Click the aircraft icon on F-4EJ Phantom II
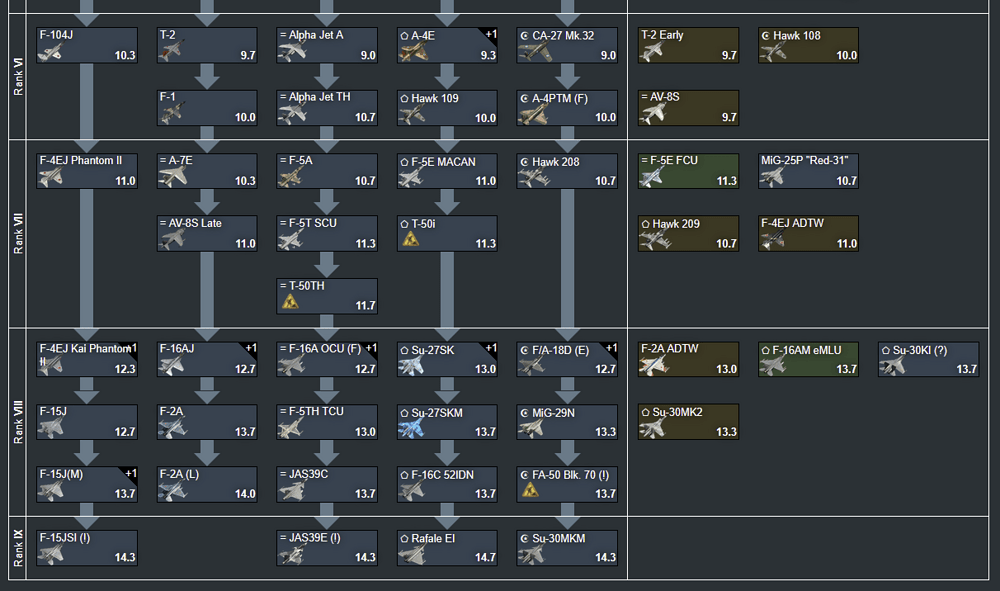Screen dimensions: 1000x591 pos(50,177)
